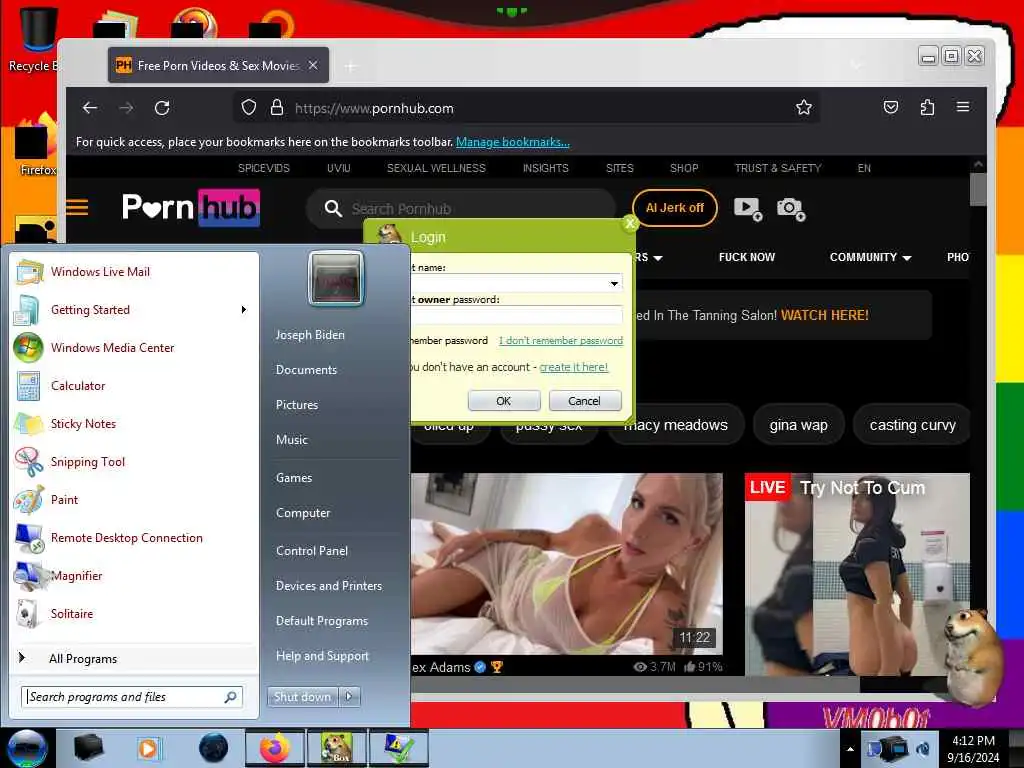
Task: Expand the Getting Started submenu arrow
Action: pos(244,310)
